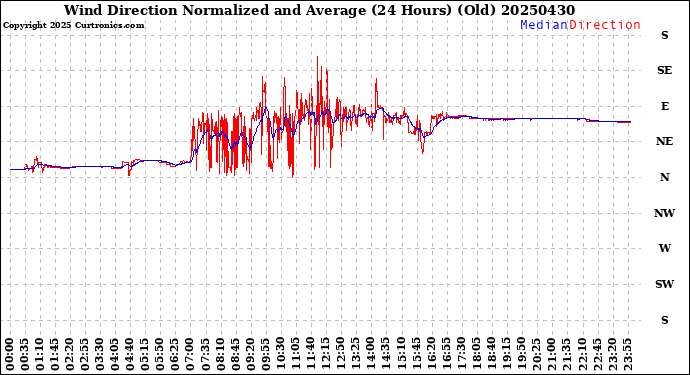Click the 18:40 time label

click(x=491, y=354)
